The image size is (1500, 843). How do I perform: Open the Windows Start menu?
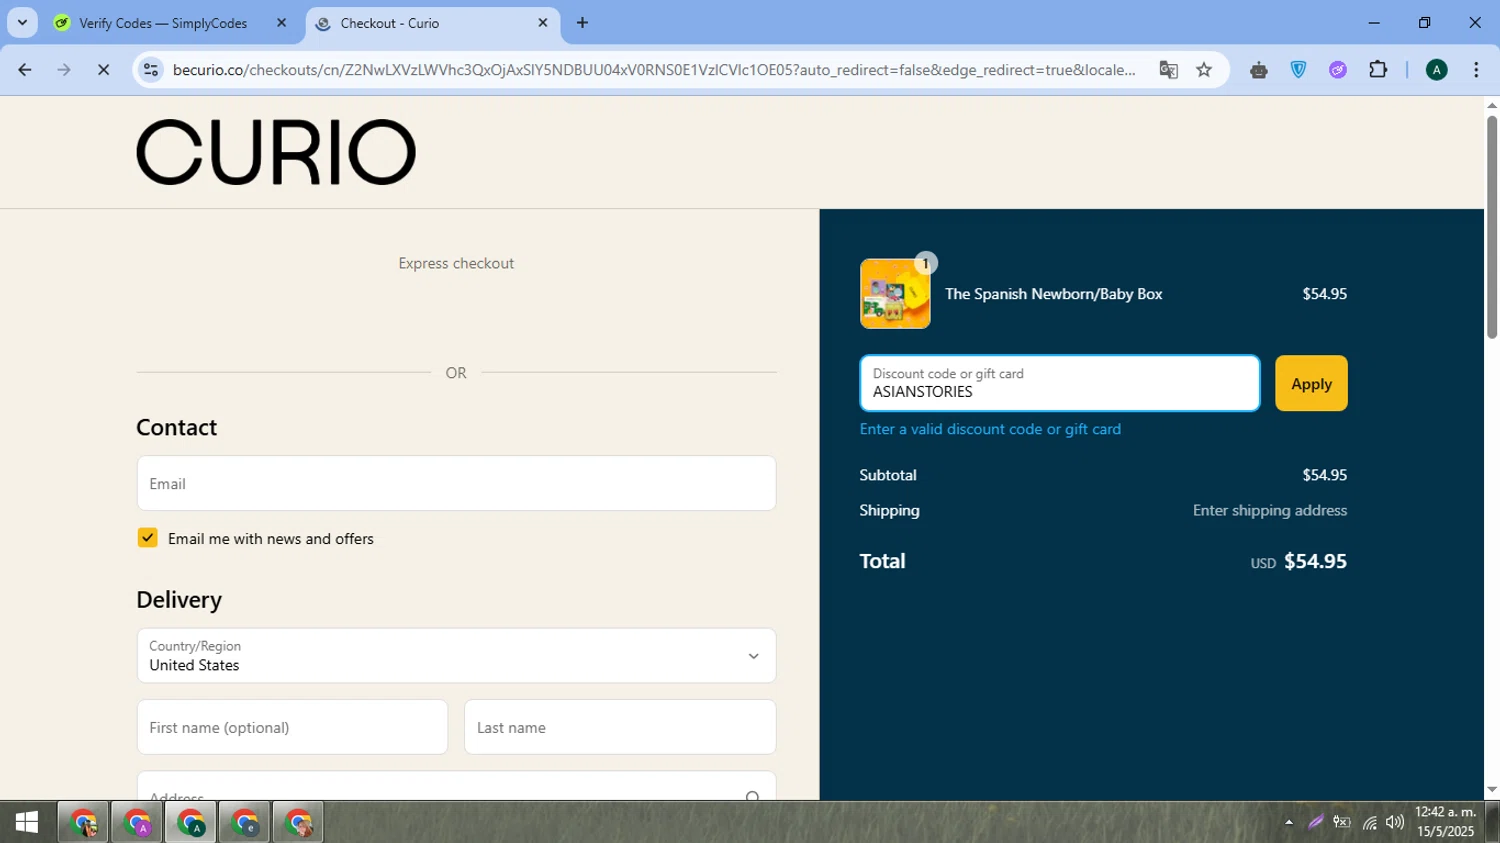(27, 823)
